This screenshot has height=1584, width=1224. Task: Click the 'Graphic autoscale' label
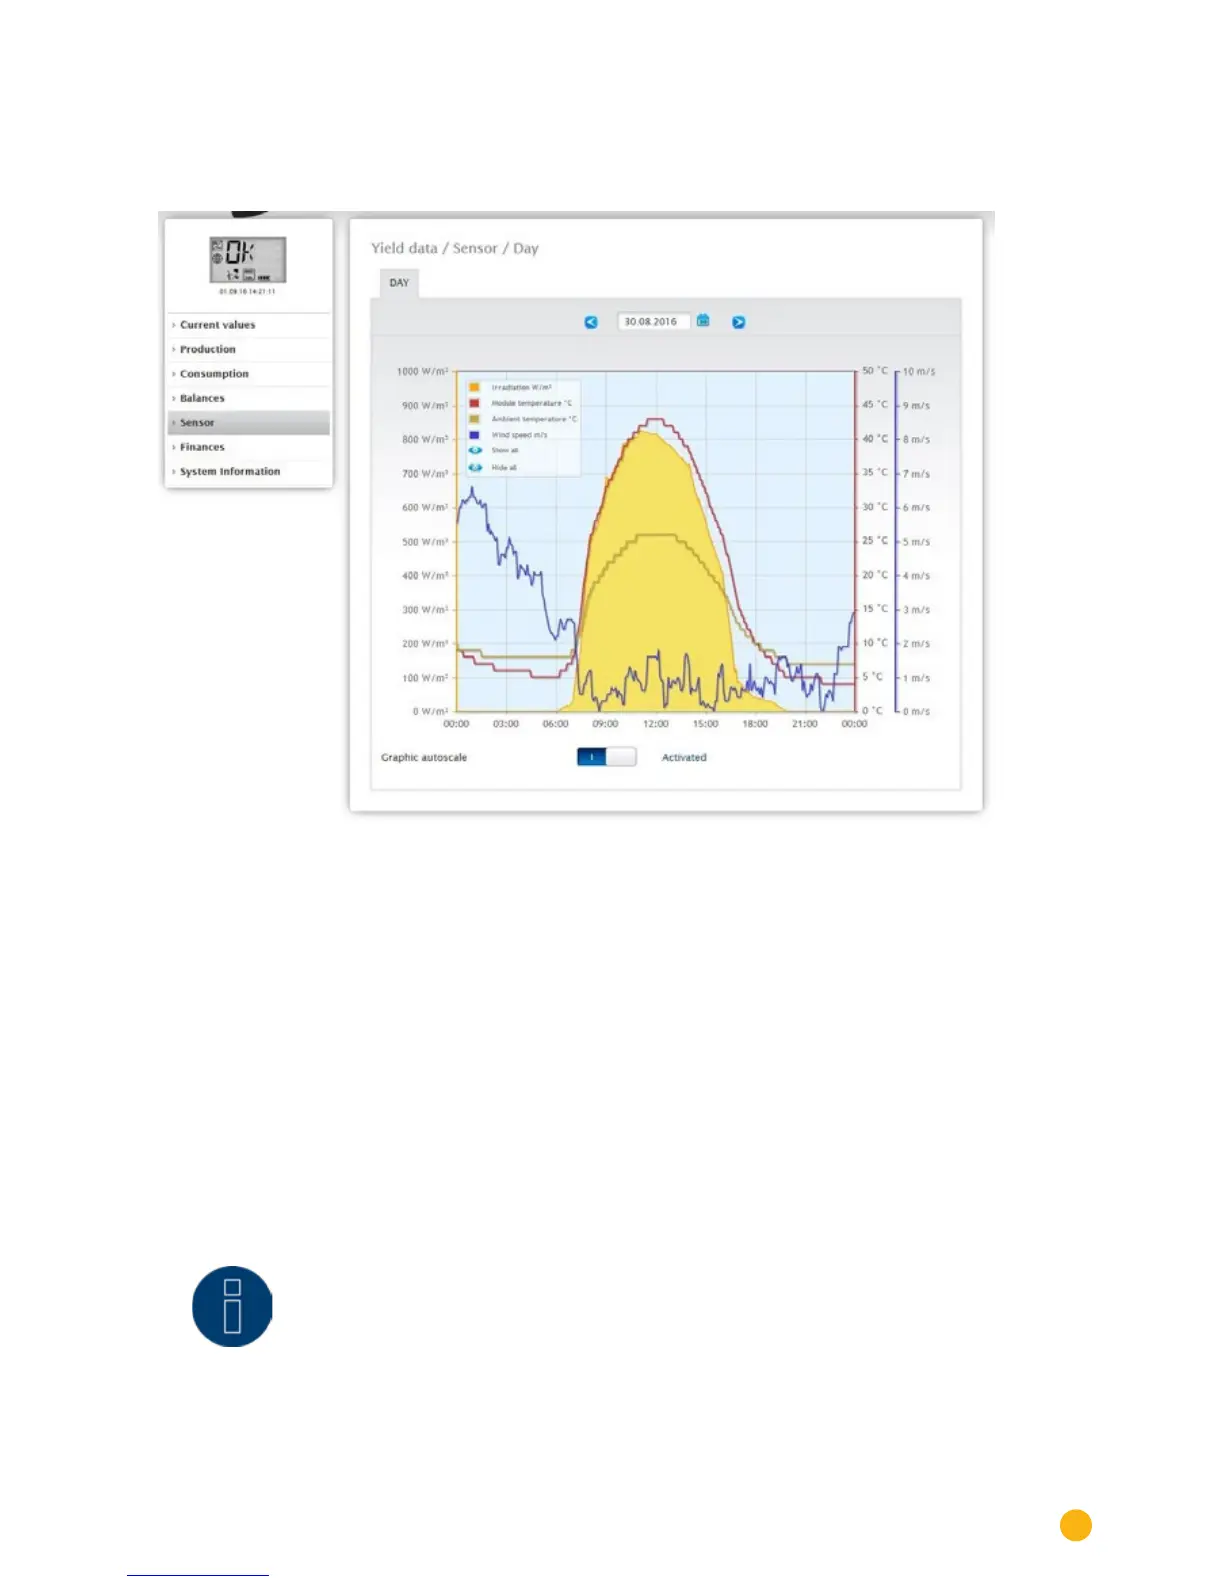tap(424, 757)
